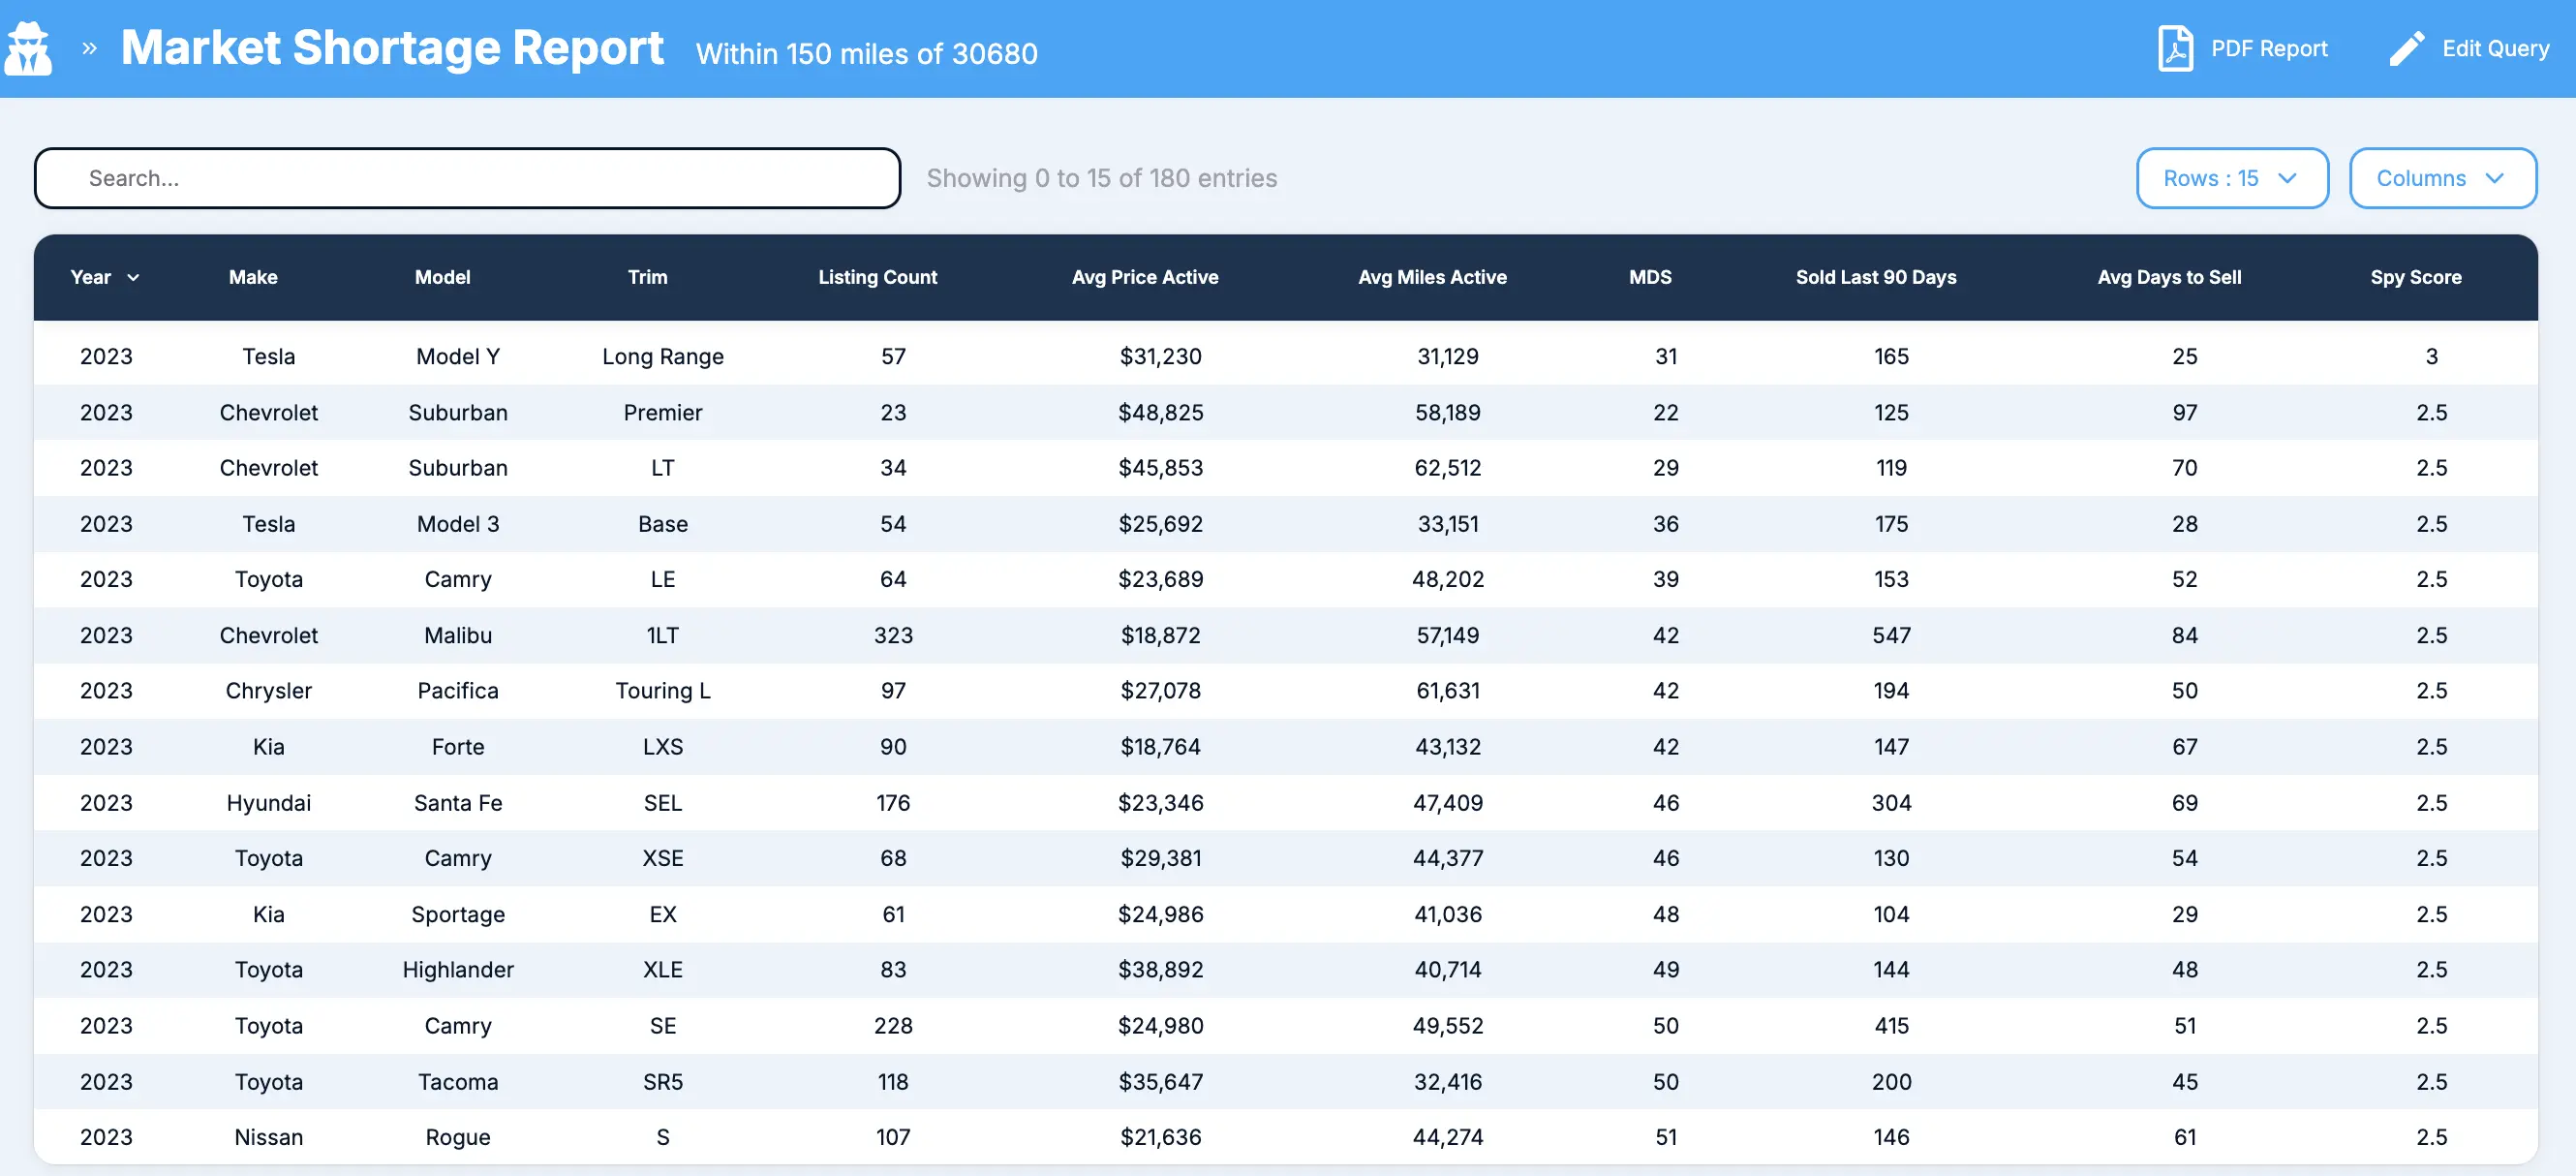Screen dimensions: 2576x1176
Task: Sort by Avg Days to Sell header
Action: click(2169, 277)
